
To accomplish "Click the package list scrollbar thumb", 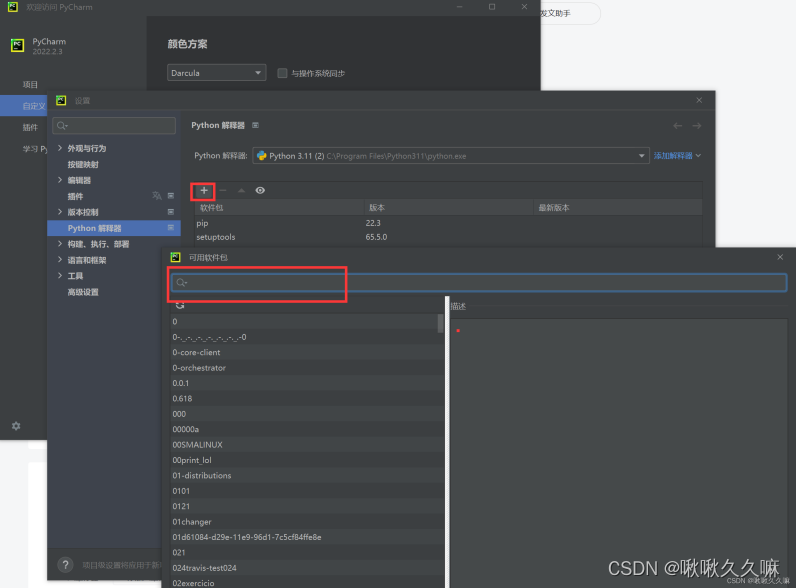I will pyautogui.click(x=440, y=323).
